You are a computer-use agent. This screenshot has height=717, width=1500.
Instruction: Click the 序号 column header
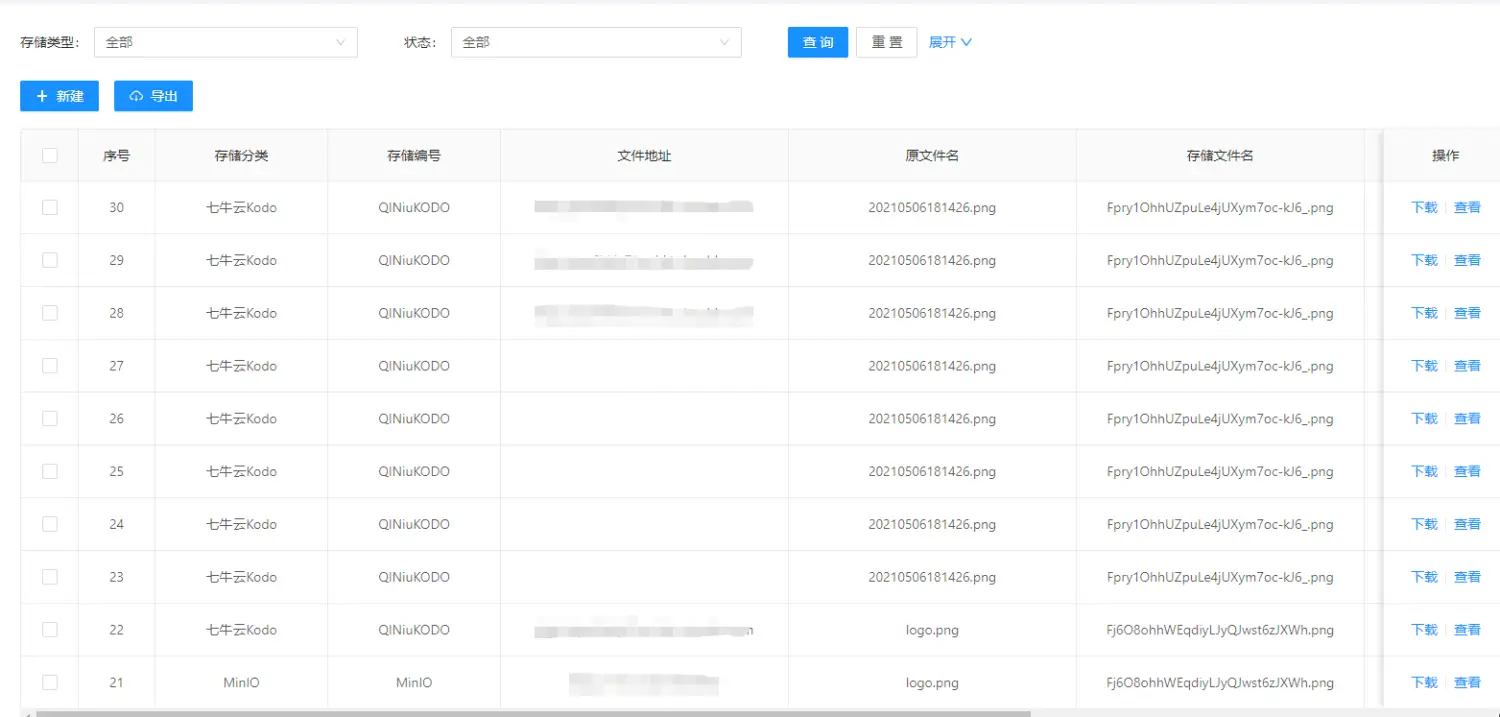pos(116,155)
